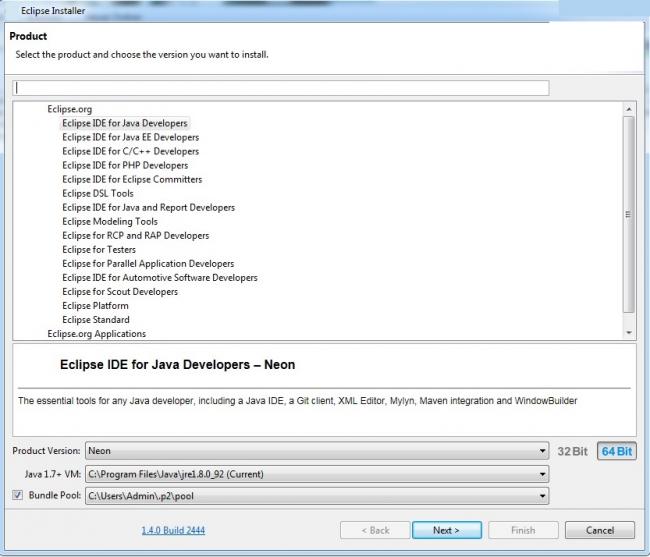This screenshot has height=557, width=650.
Task: Select Eclipse for Testers entry
Action: click(99, 250)
